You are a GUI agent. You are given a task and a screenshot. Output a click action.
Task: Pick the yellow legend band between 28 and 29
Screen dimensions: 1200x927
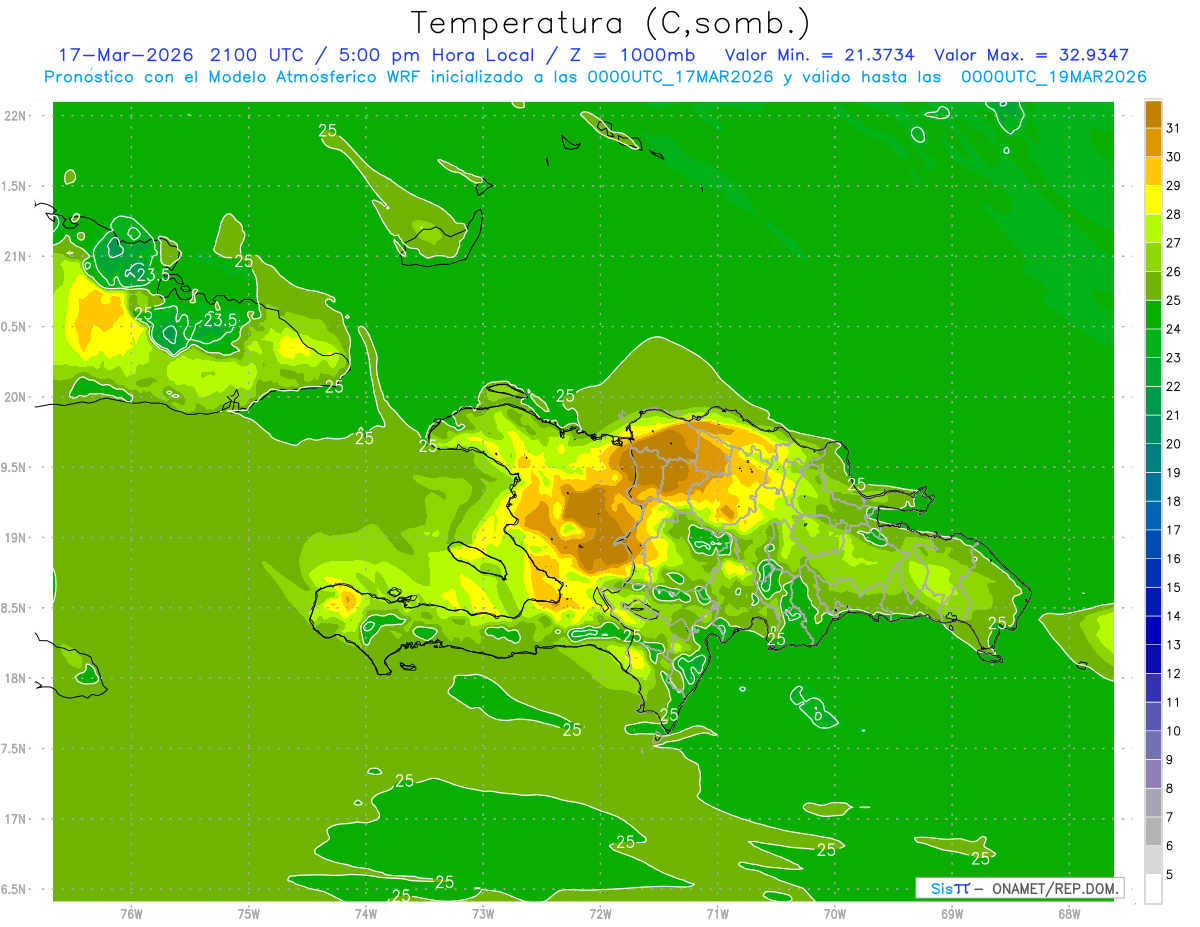1153,199
